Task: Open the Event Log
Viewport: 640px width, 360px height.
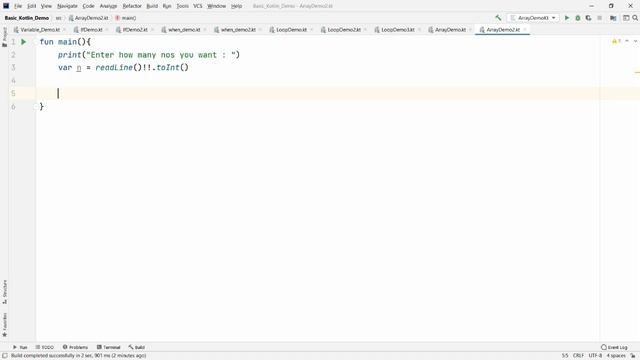Action: (614, 347)
